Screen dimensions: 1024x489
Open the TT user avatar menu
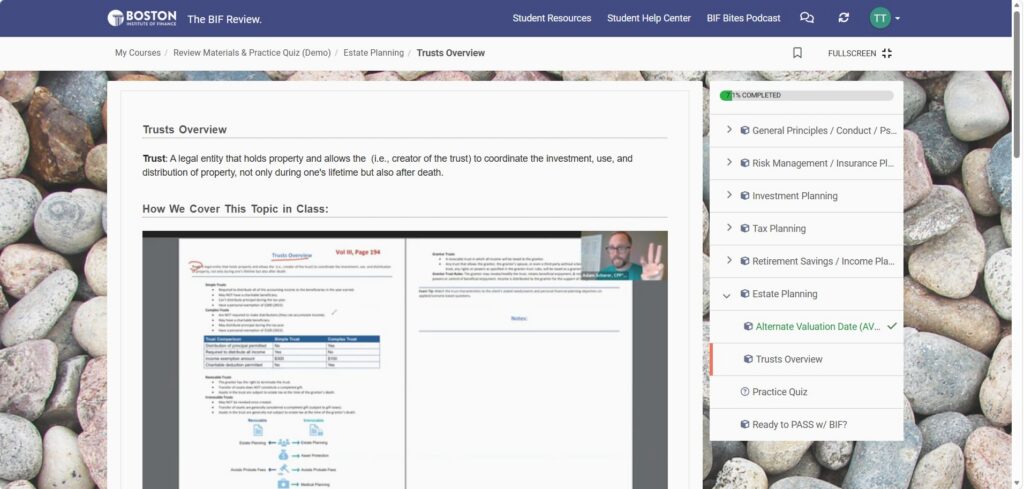(x=880, y=18)
